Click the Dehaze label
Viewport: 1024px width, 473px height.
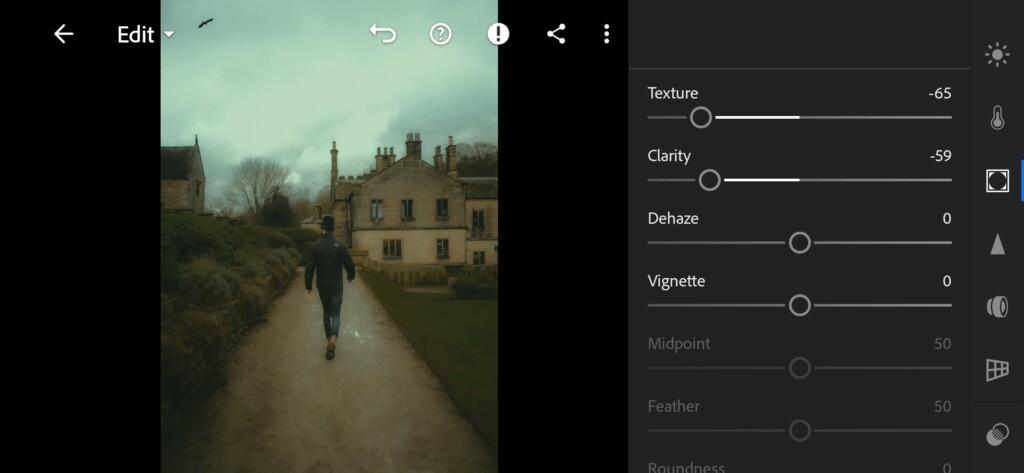673,219
